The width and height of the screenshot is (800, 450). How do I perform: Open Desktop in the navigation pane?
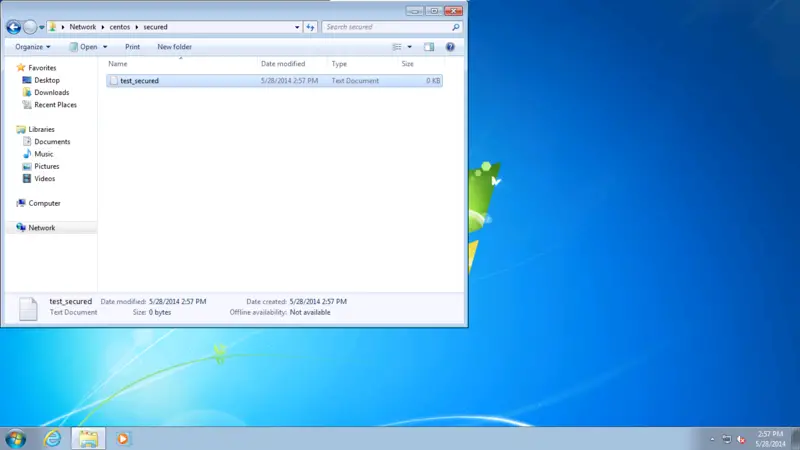pyautogui.click(x=47, y=80)
